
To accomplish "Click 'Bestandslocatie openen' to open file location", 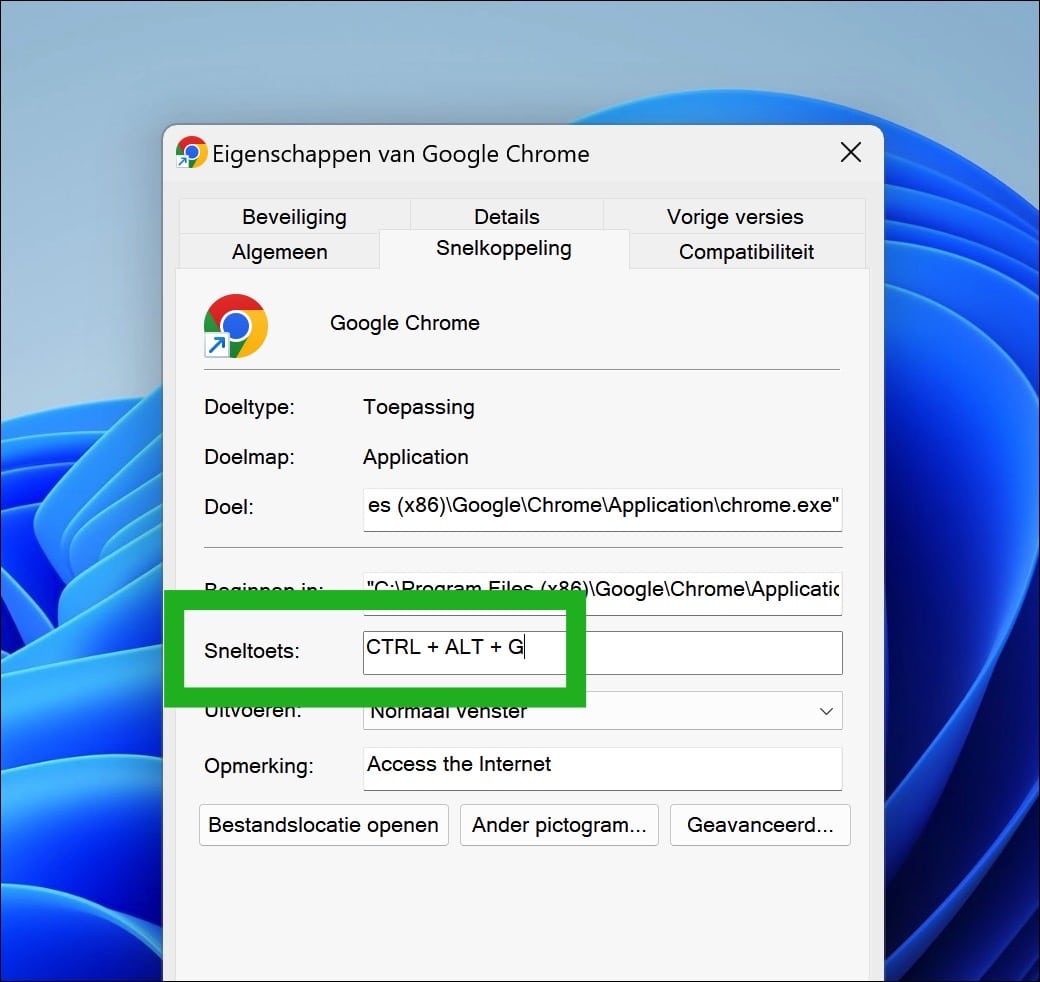I will [x=323, y=825].
